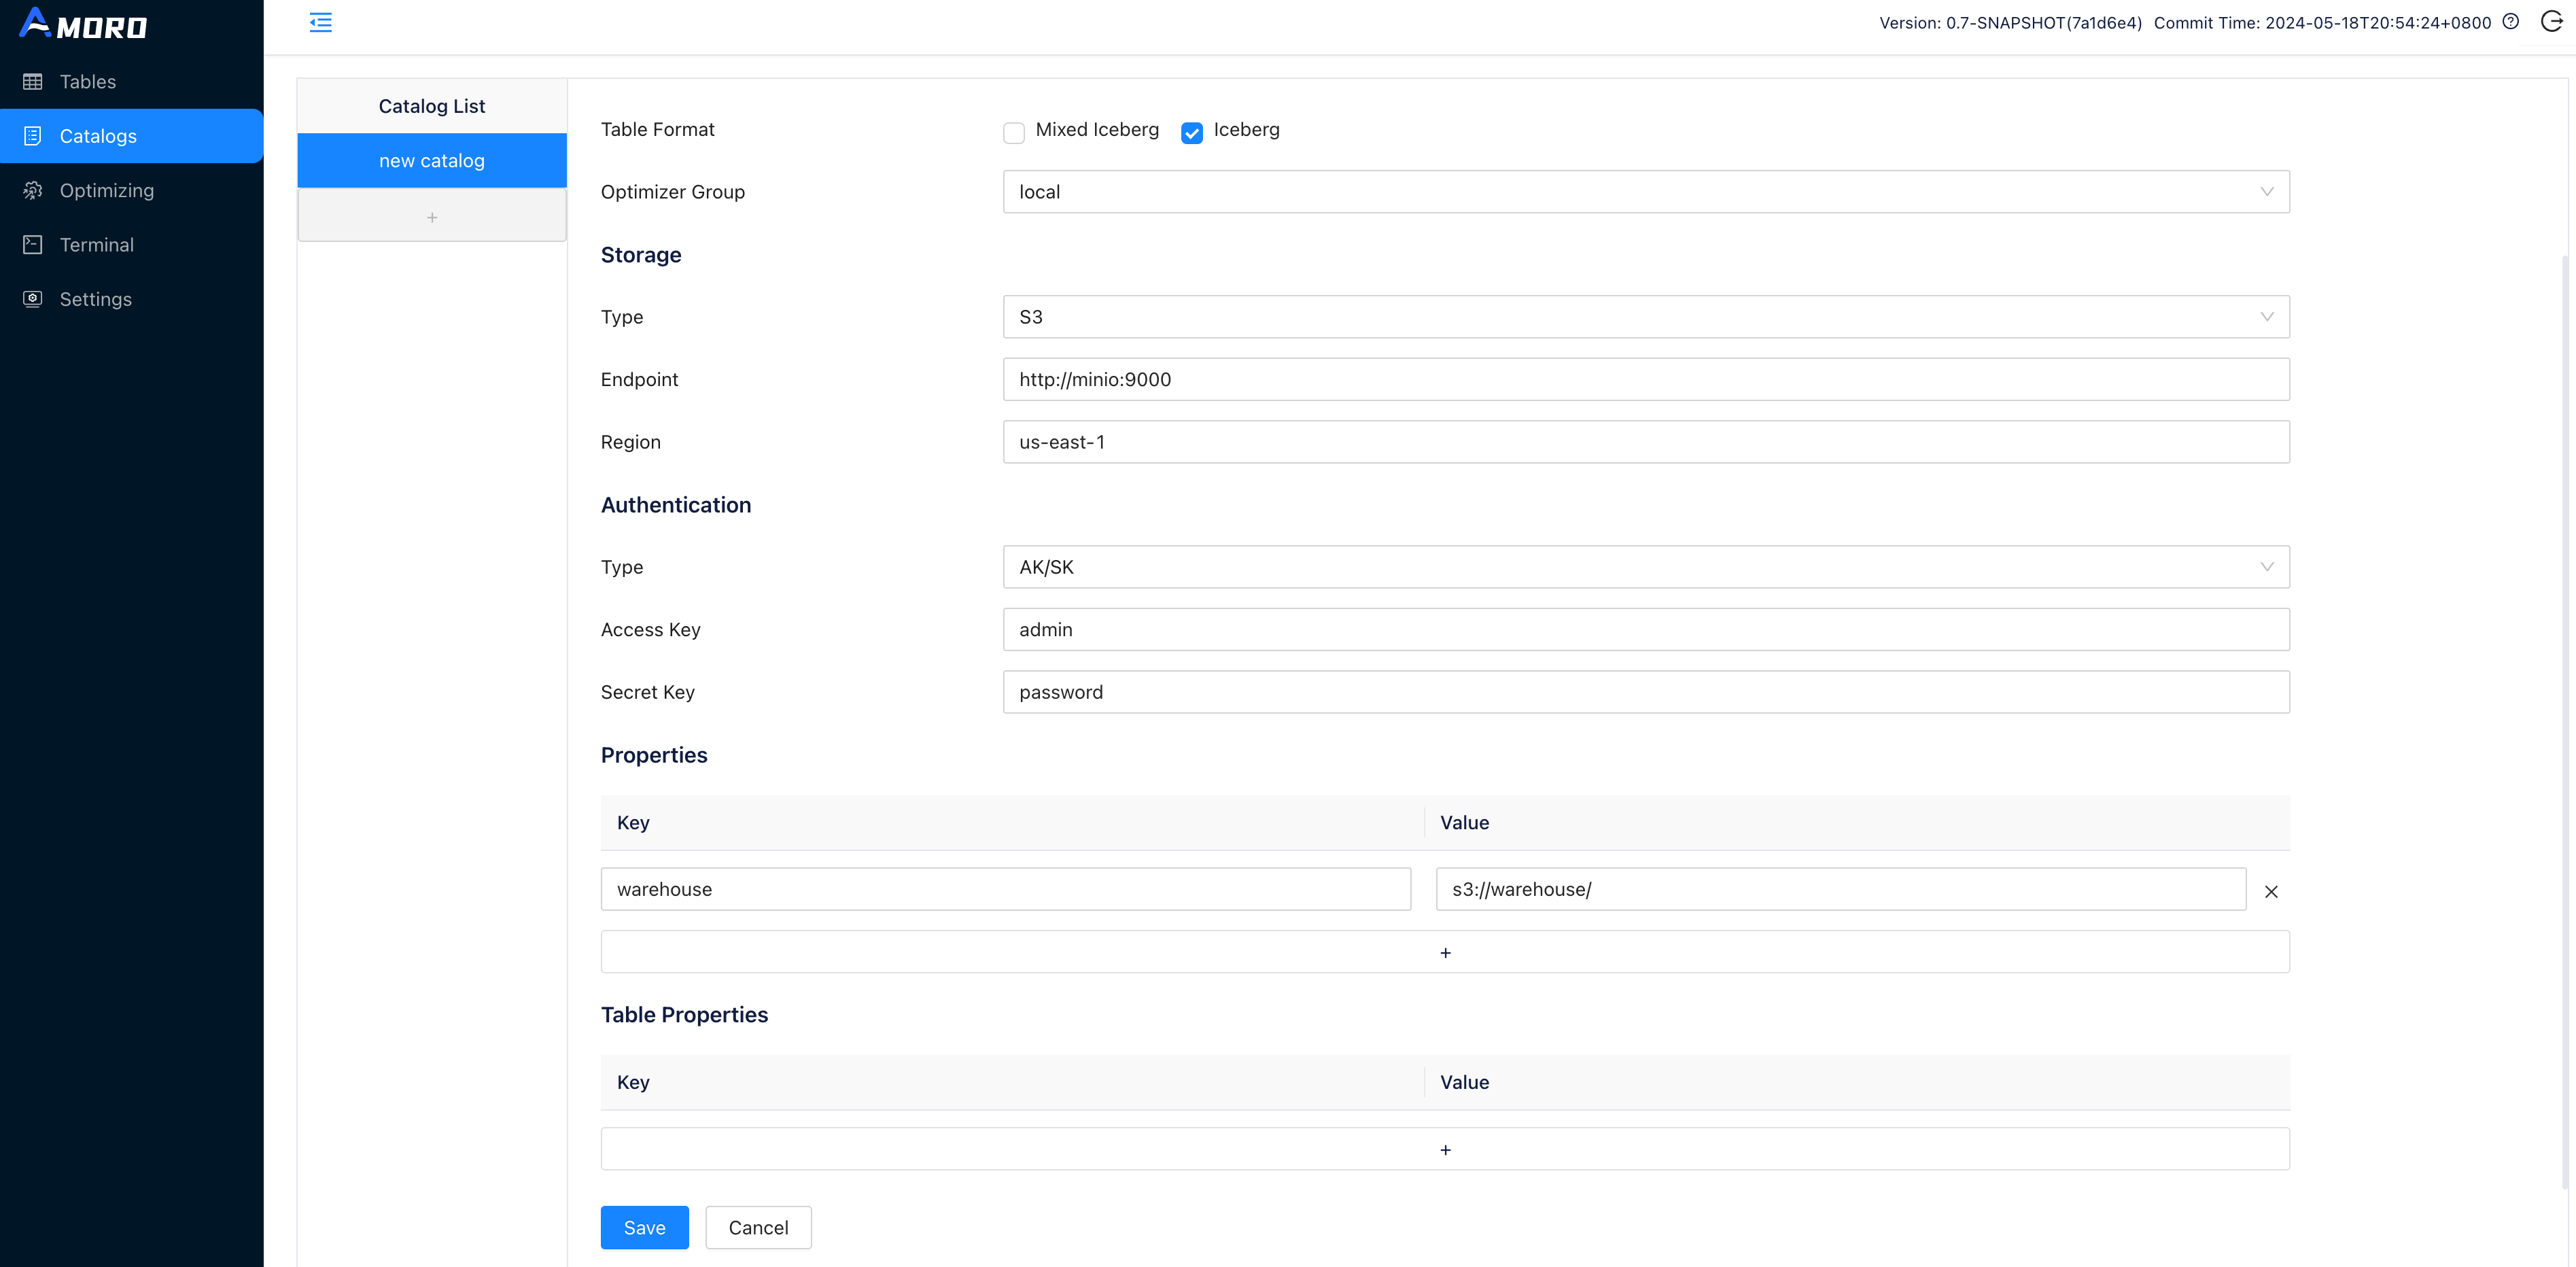Collapse the sidebar menu icon
The height and width of the screenshot is (1267, 2576).
[x=320, y=23]
